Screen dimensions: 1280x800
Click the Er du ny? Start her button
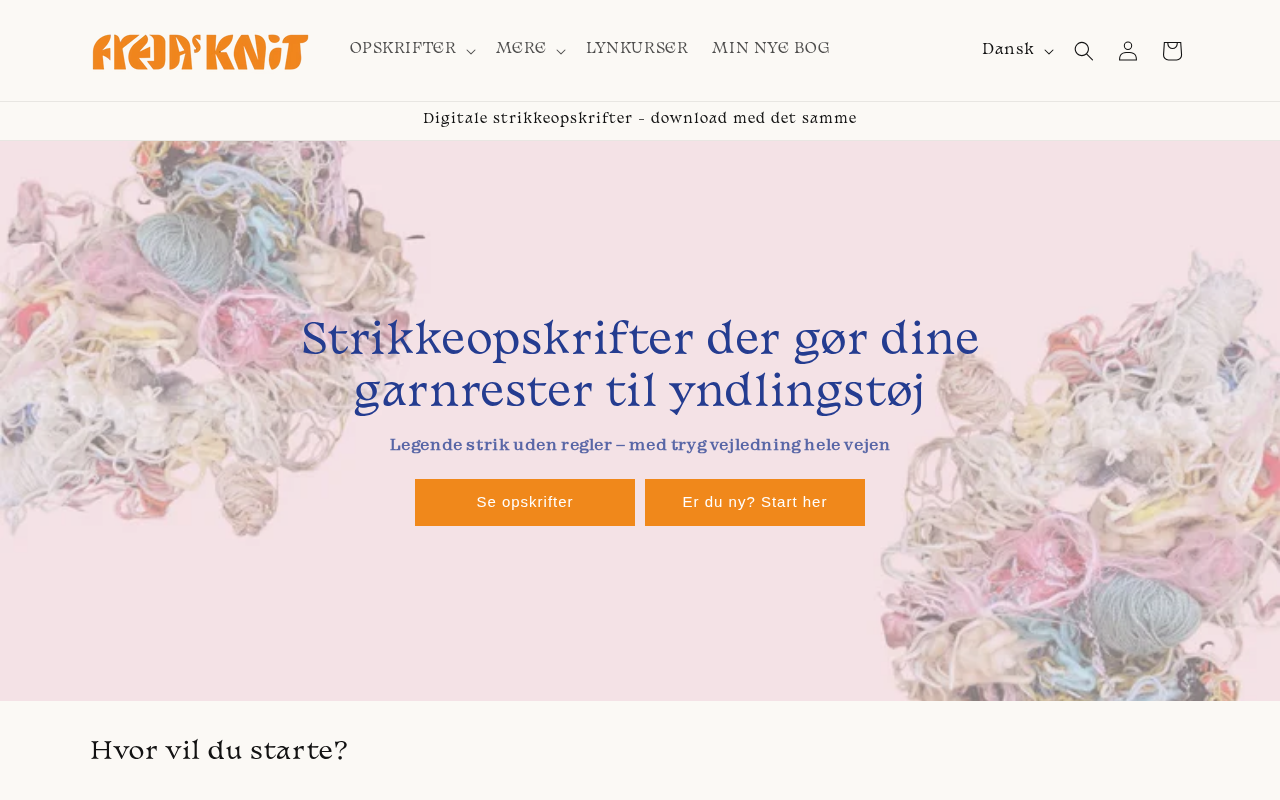[x=755, y=502]
